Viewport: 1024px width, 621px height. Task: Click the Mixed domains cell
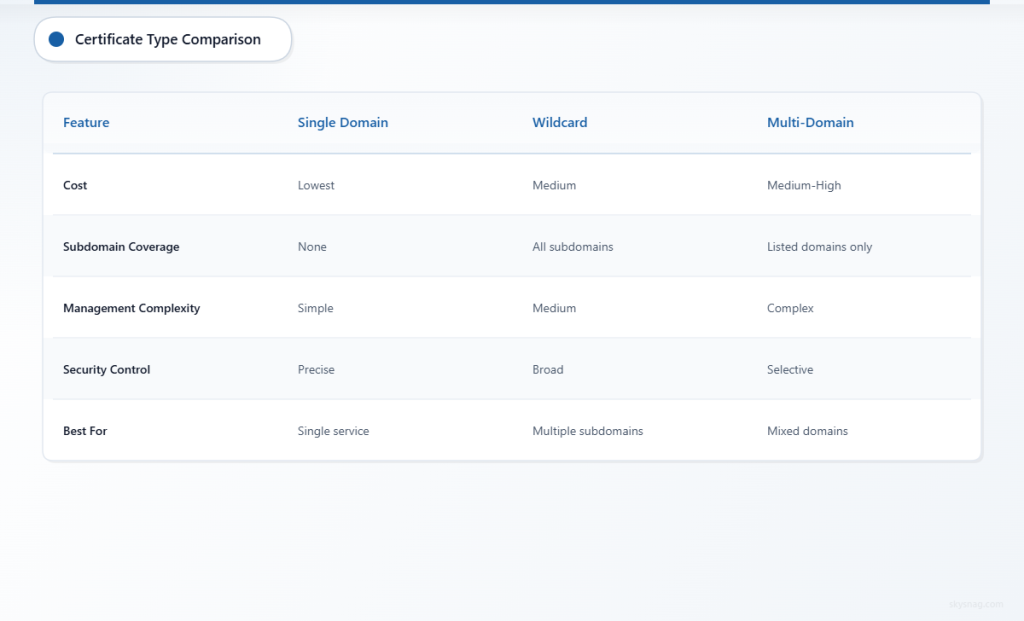[807, 431]
